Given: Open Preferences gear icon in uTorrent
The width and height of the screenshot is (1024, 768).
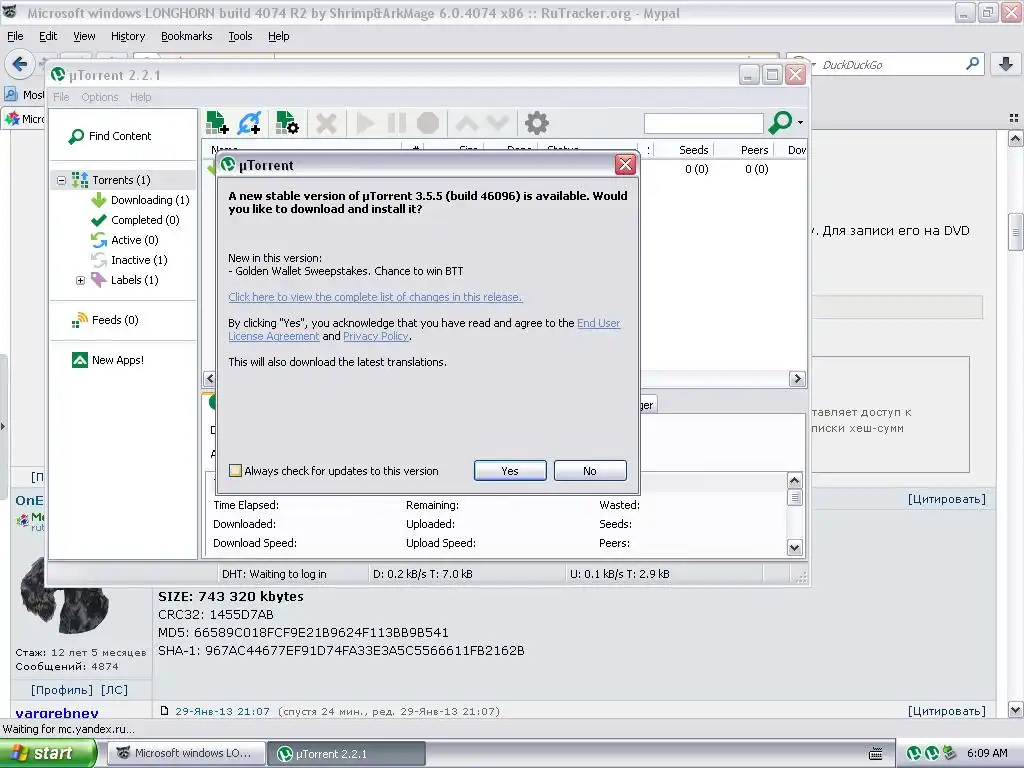Looking at the screenshot, I should (x=537, y=123).
